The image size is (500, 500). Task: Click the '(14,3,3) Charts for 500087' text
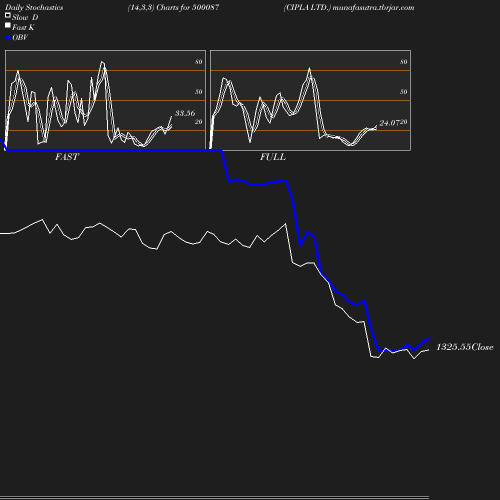coord(173,8)
